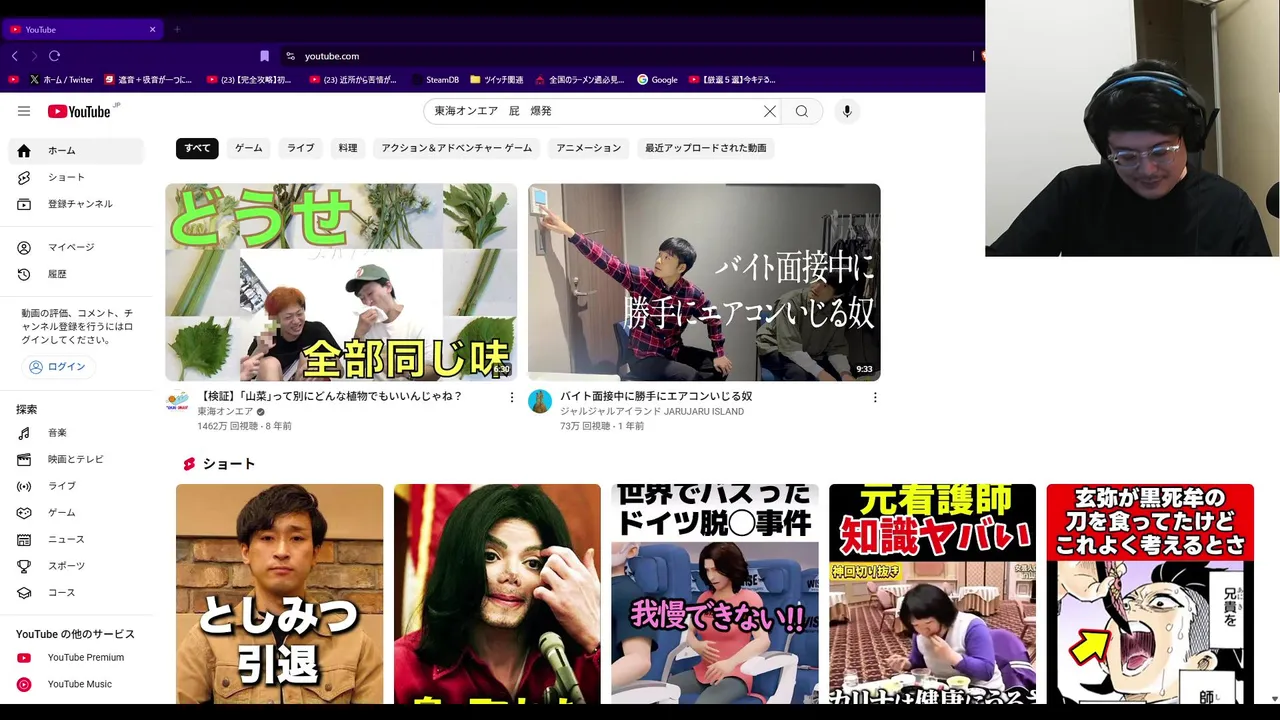Open コース under 探索
1280x720 pixels.
[76, 592]
